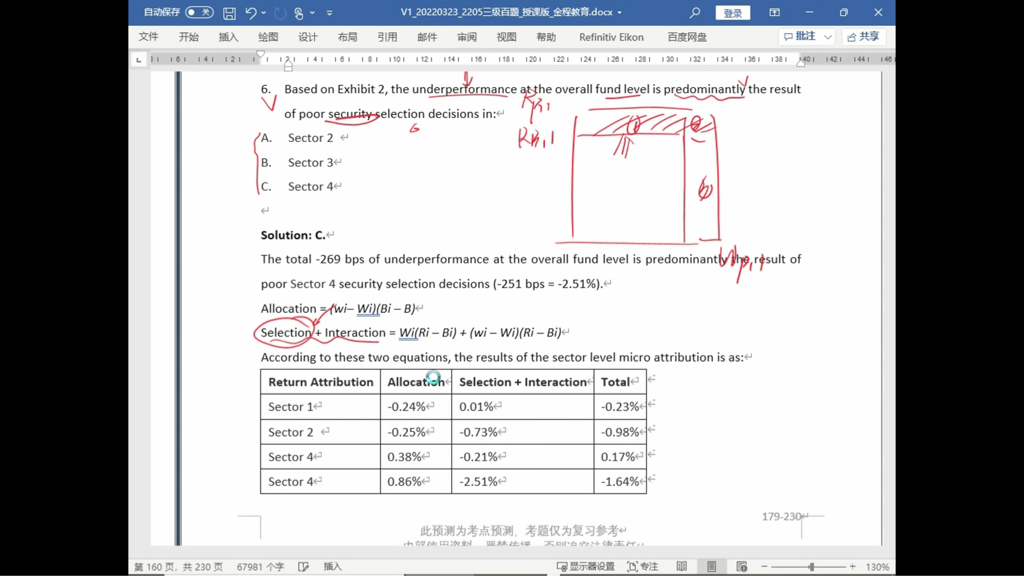Open the 文件 (File) tab
The height and width of the screenshot is (576, 1024).
click(149, 37)
